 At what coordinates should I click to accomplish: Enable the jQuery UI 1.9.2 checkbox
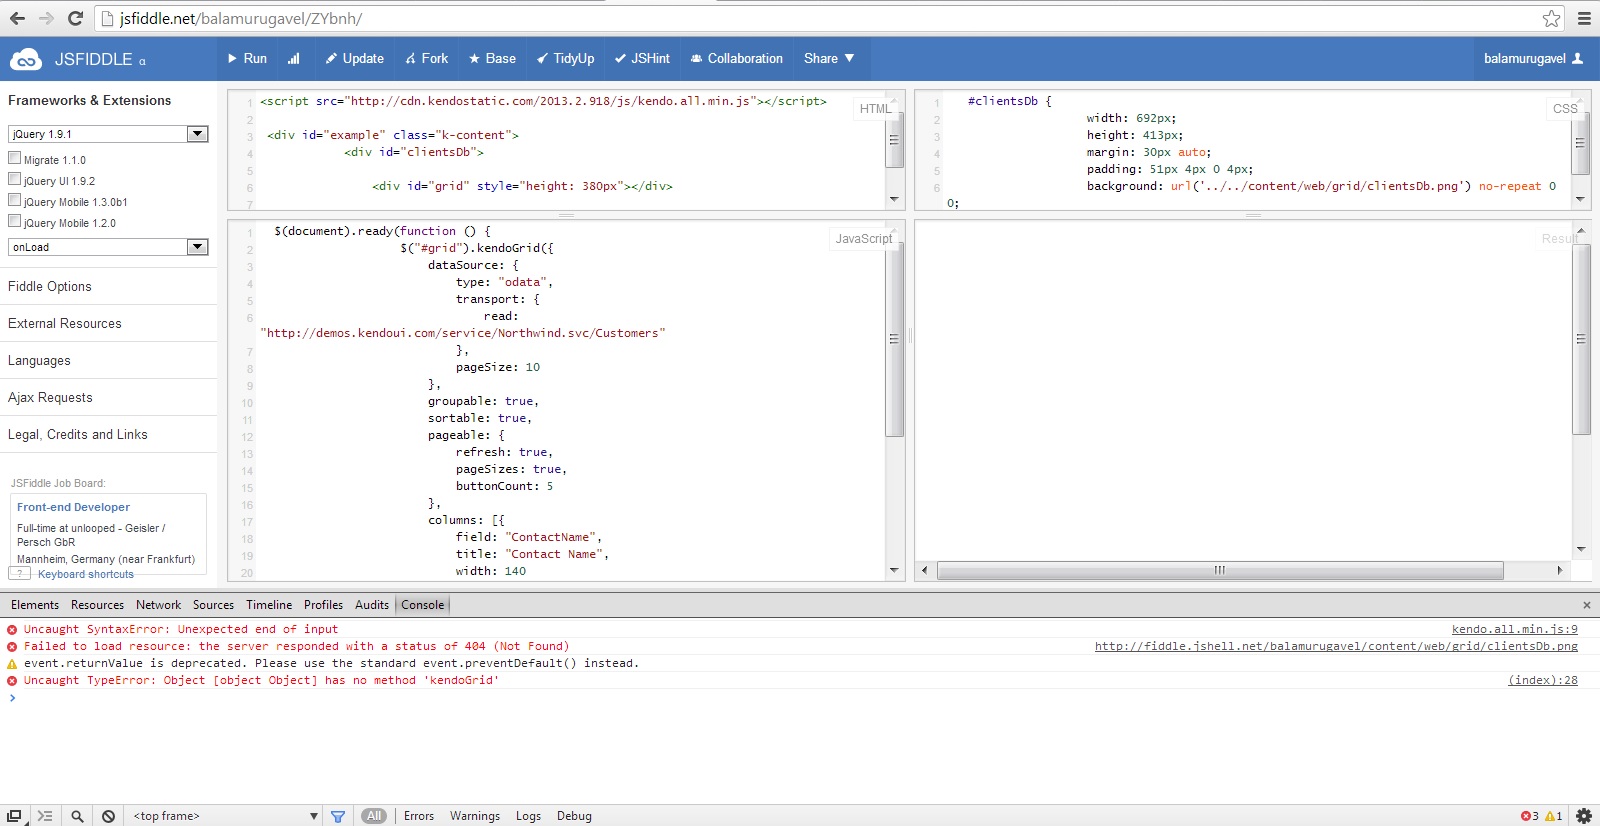[15, 179]
